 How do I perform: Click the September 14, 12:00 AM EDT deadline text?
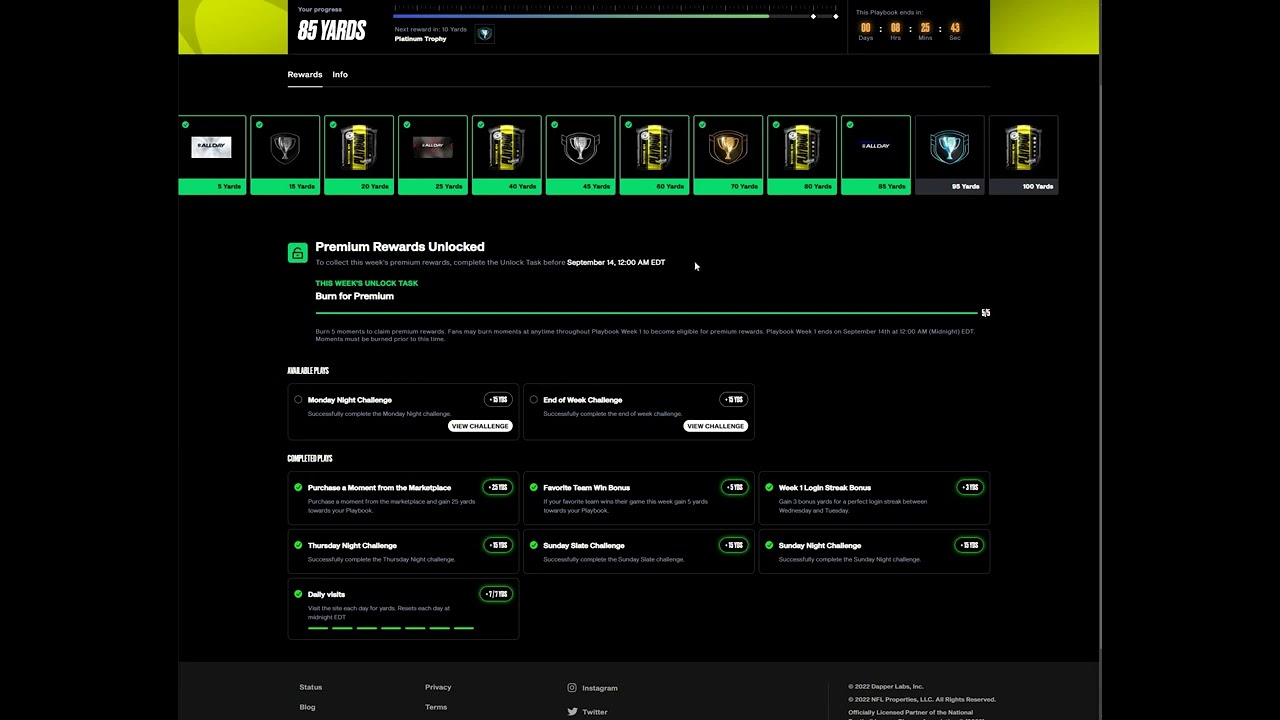tap(616, 263)
